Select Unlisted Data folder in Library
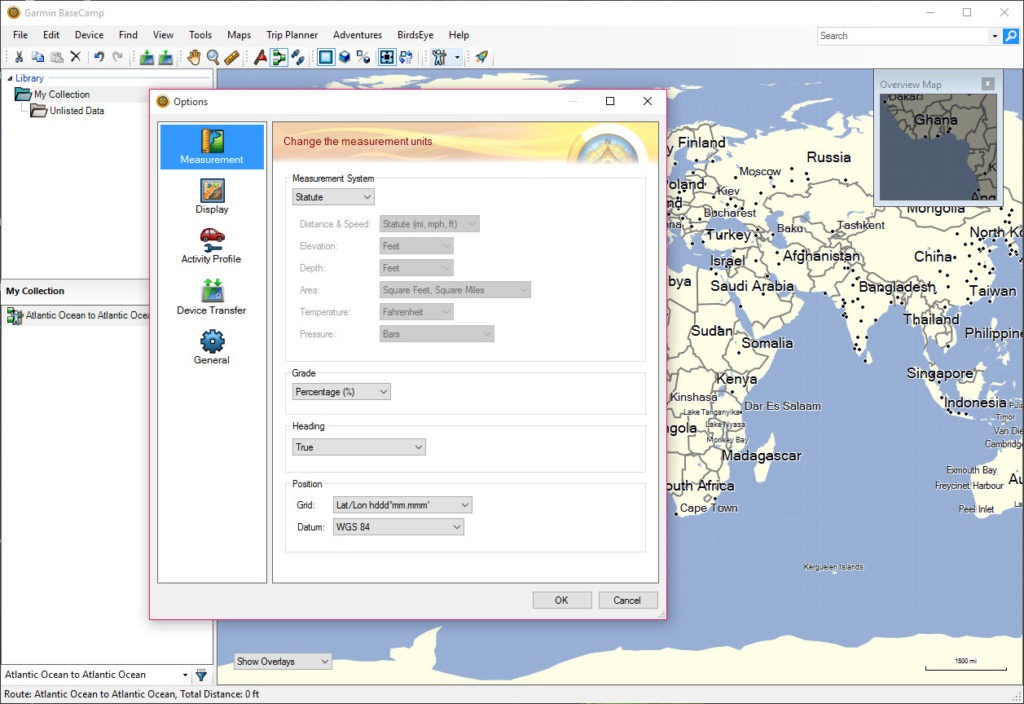This screenshot has height=704, width=1024. pos(76,111)
